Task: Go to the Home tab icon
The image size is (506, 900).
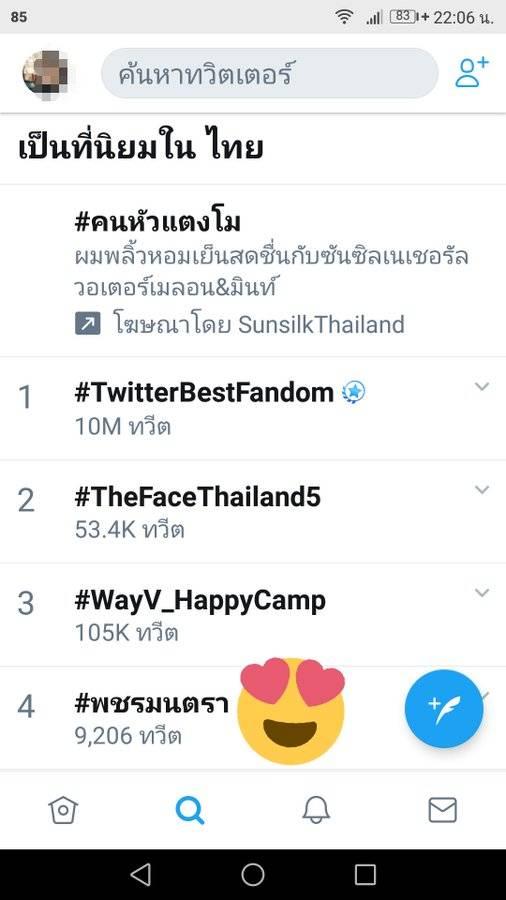Action: point(63,810)
